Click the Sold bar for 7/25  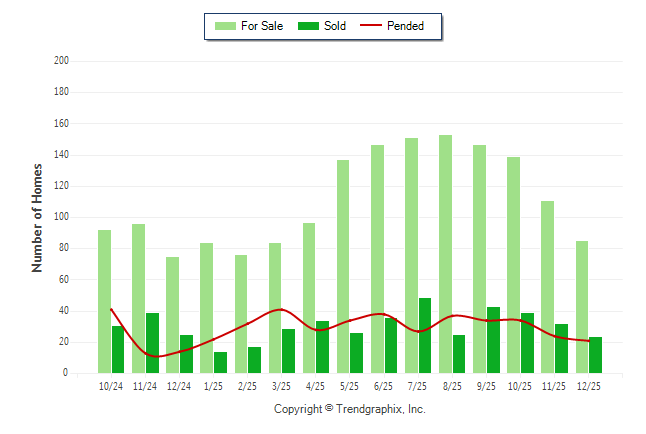(425, 335)
